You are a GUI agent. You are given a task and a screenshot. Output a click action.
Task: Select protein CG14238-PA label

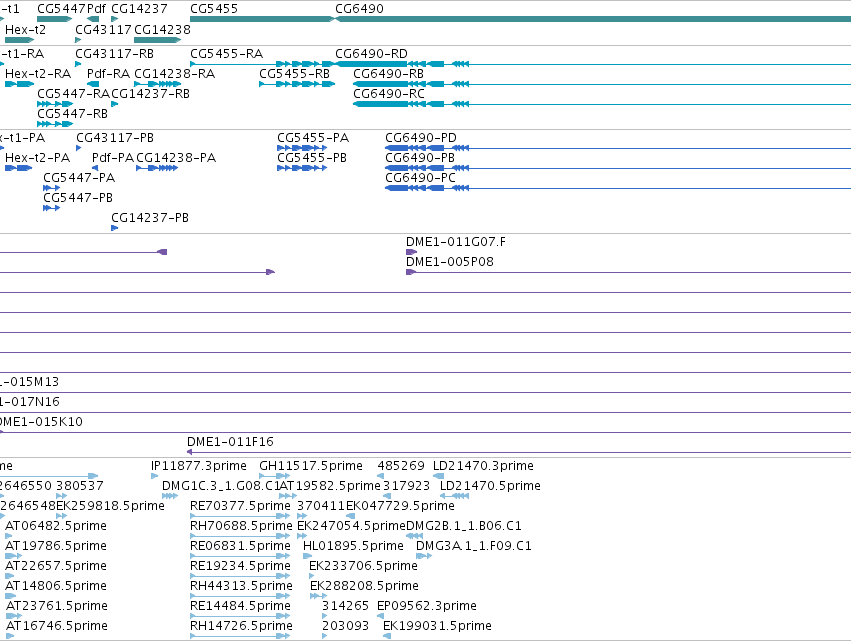coord(176,157)
